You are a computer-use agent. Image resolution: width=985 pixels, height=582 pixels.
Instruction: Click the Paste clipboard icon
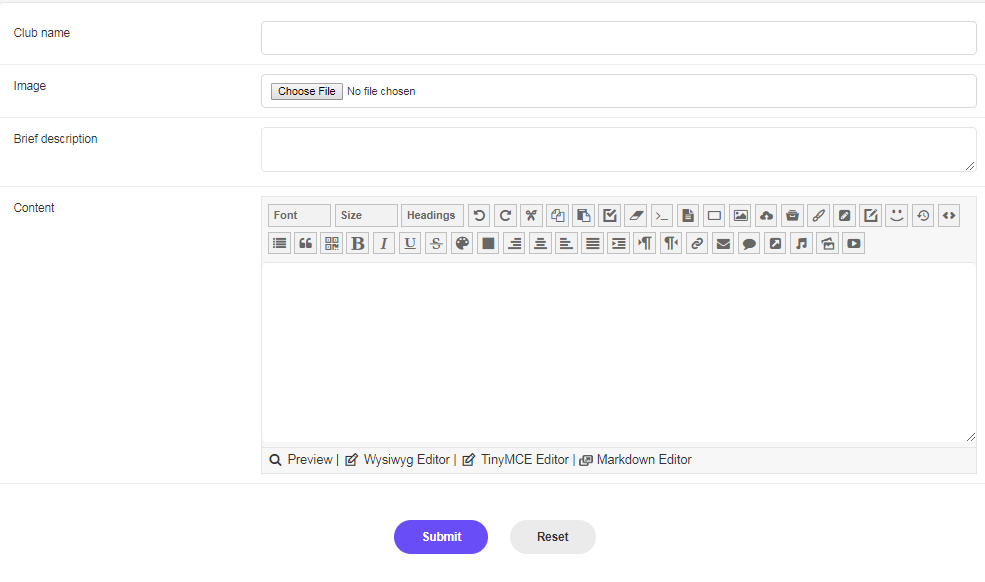pyautogui.click(x=583, y=216)
